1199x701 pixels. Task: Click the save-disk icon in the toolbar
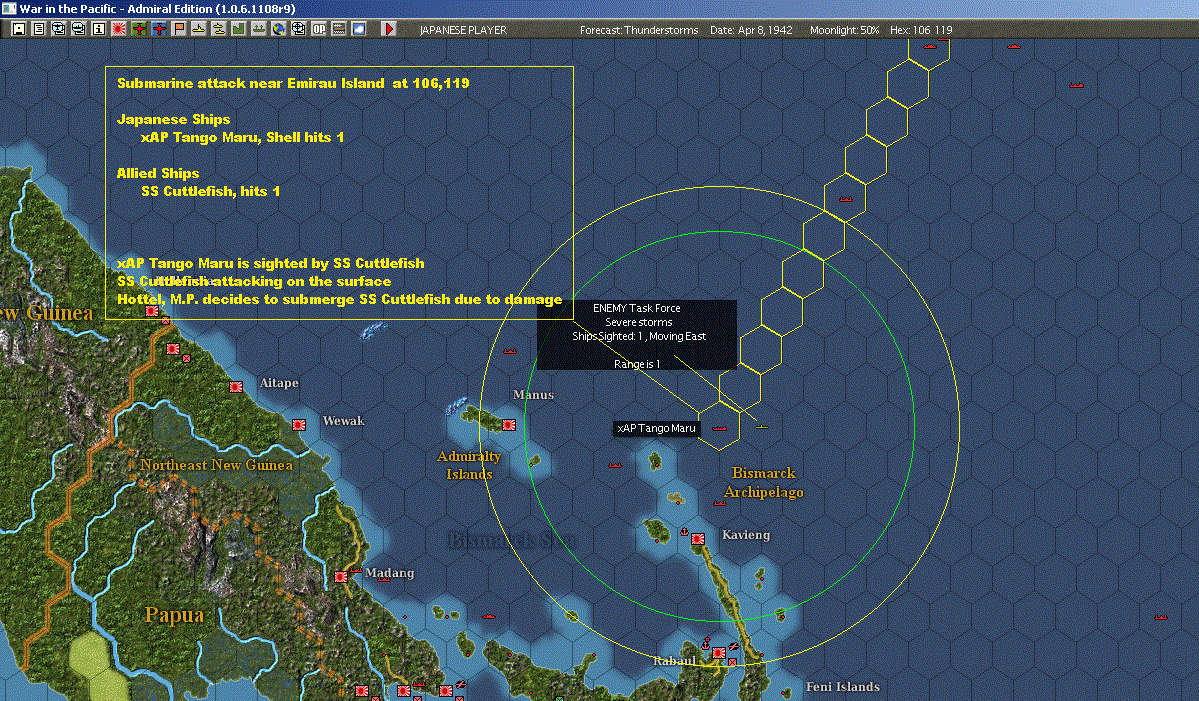coord(19,29)
